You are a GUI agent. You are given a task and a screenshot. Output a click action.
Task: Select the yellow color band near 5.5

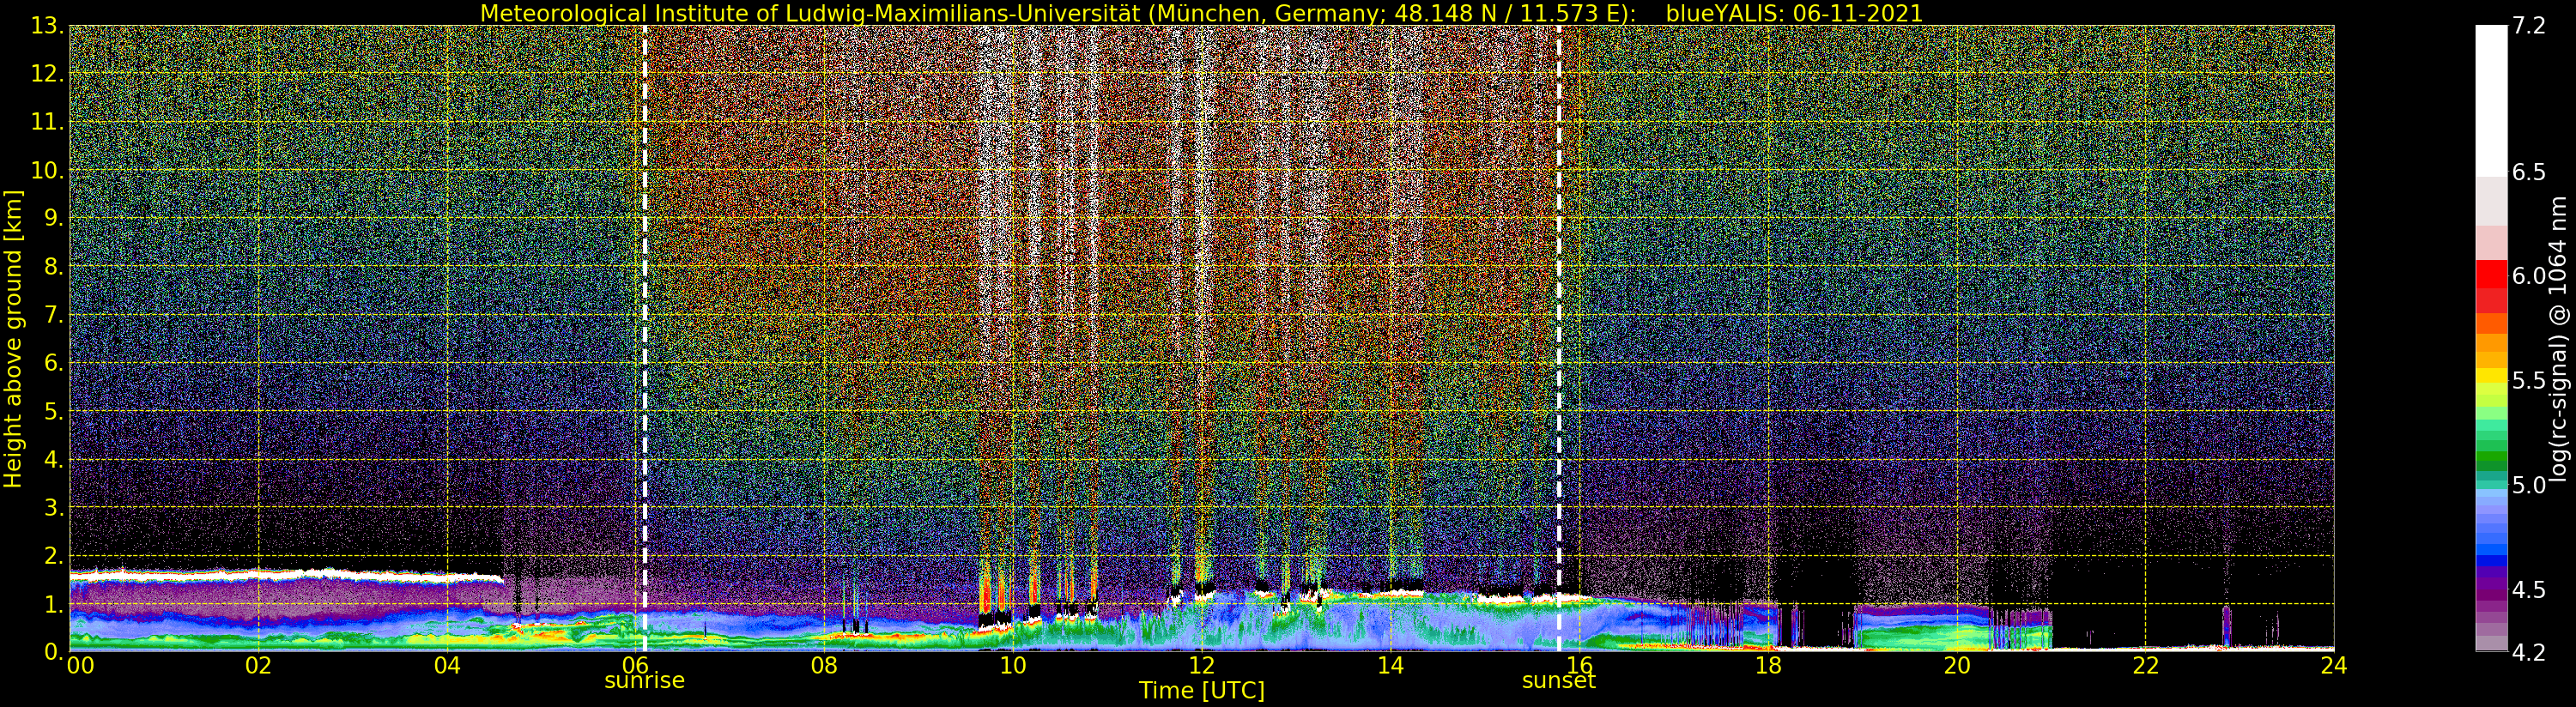click(2490, 378)
